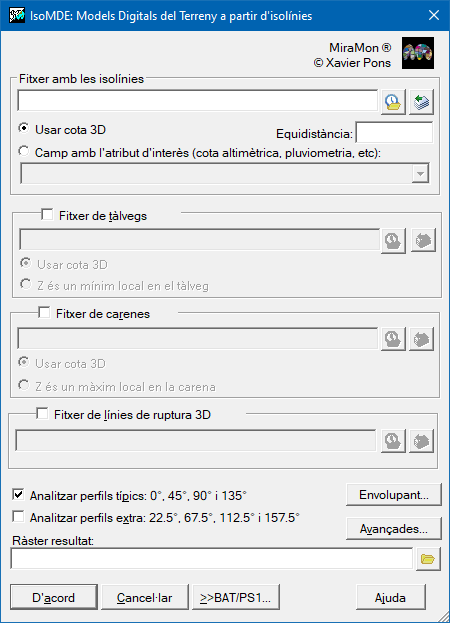Click recent files icon for línies de ruptura

click(x=393, y=441)
